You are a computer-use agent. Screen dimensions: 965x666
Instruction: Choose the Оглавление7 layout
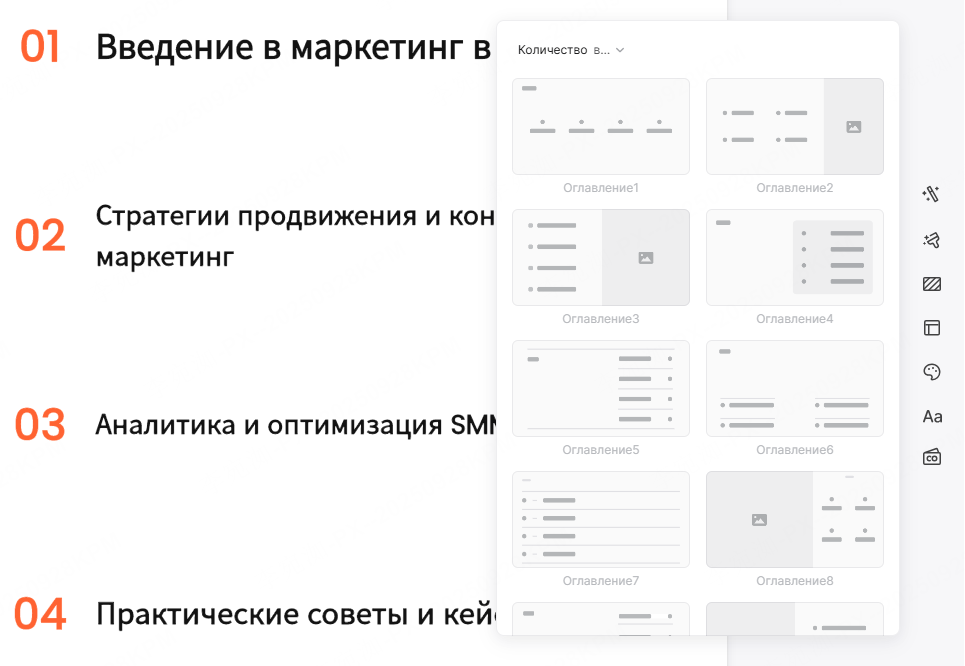click(x=600, y=519)
